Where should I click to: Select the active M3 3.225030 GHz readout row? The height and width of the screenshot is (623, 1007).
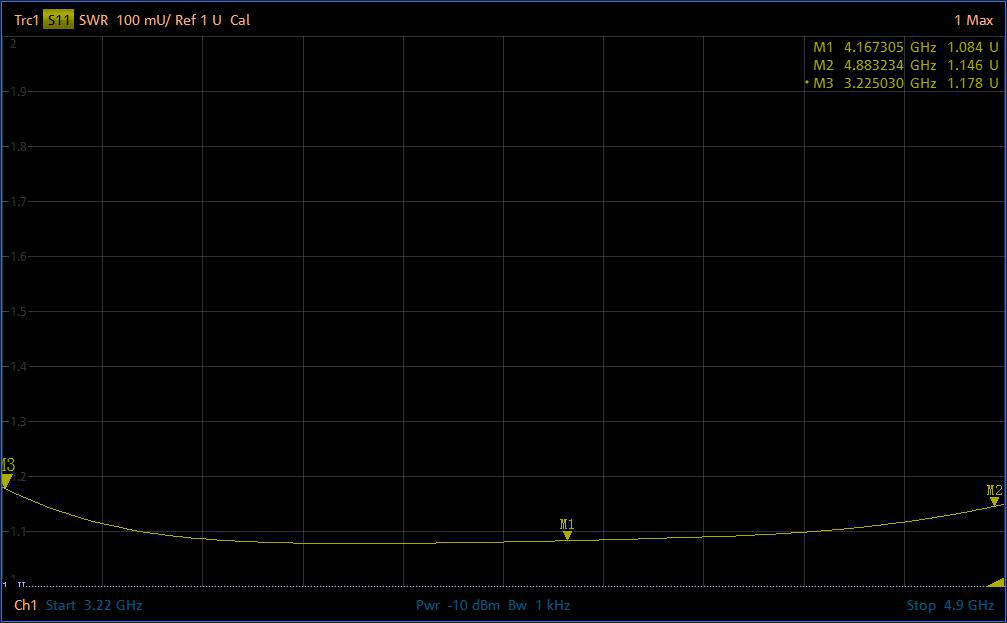(x=905, y=83)
